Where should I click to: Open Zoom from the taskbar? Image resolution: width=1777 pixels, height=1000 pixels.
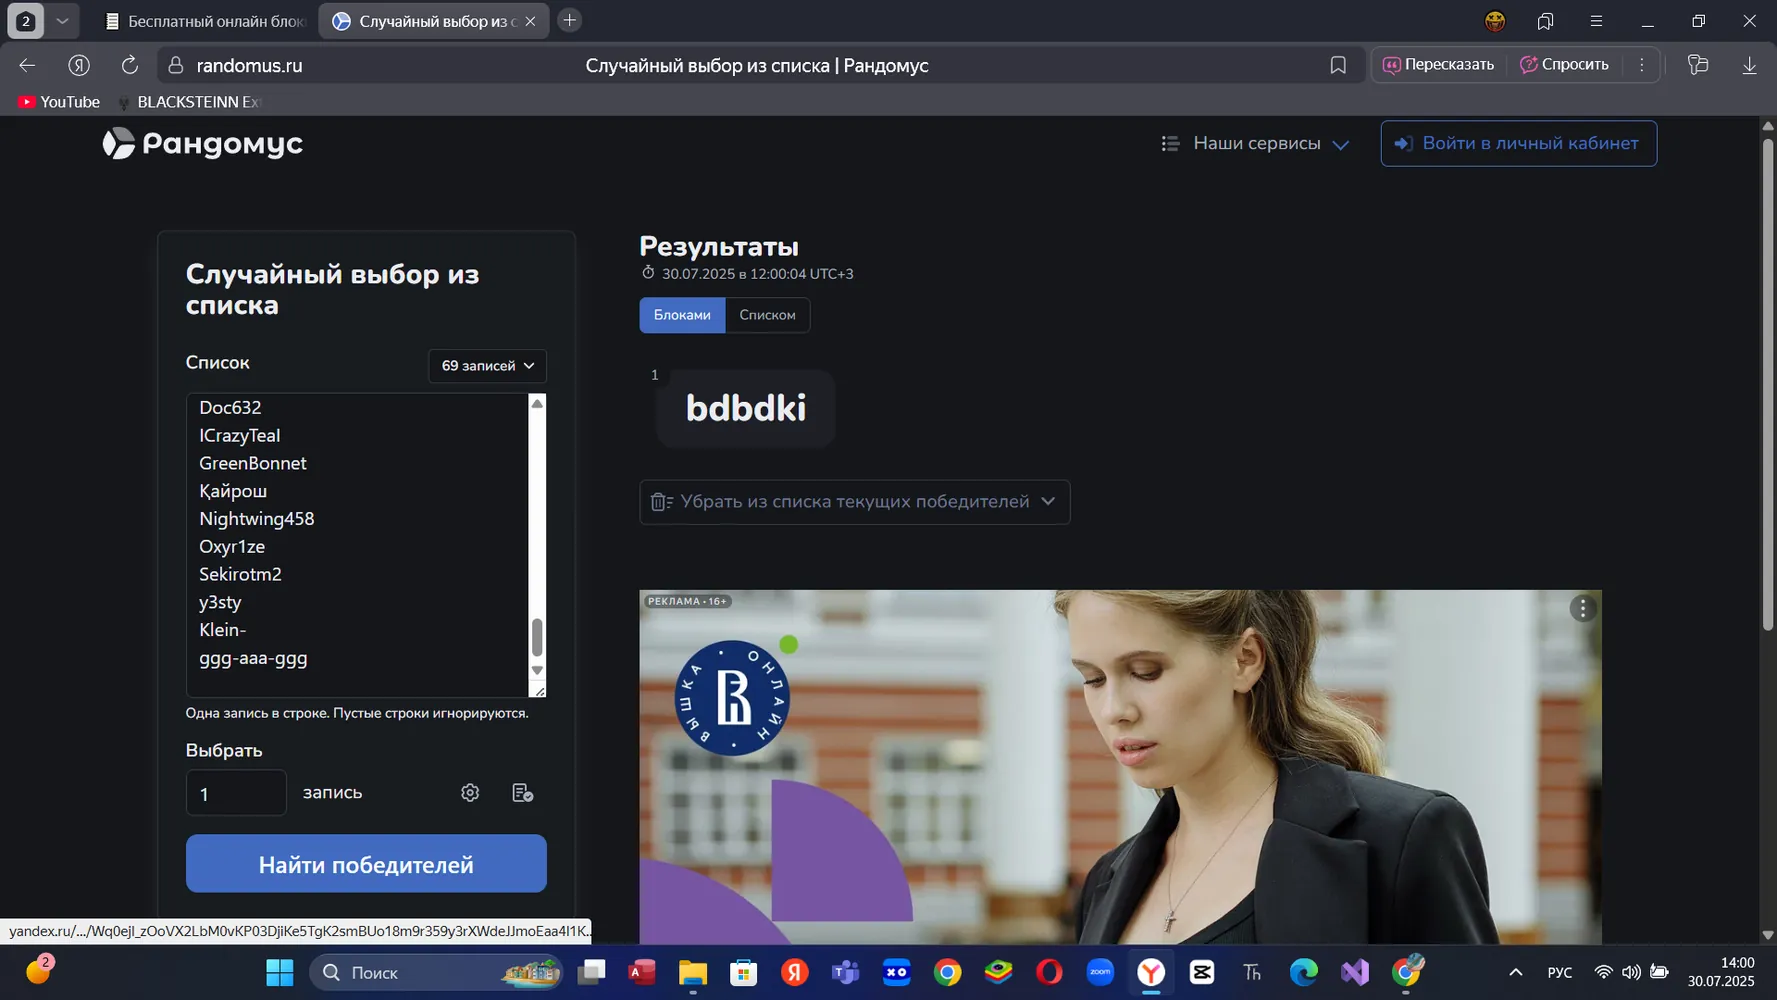[1100, 972]
